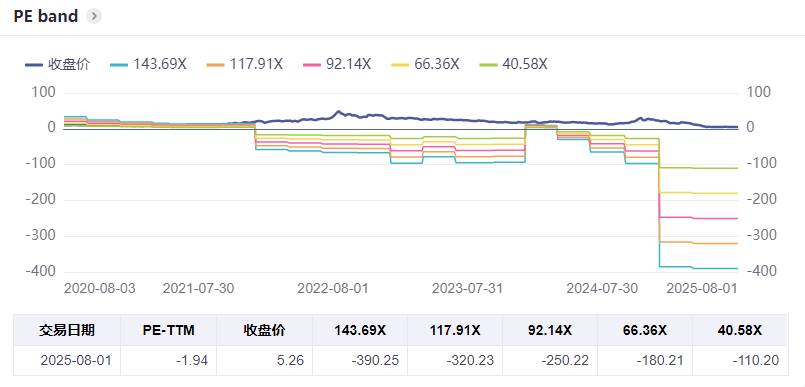Click the 交易日期 table header
Screen dimensions: 805x387
[67, 330]
